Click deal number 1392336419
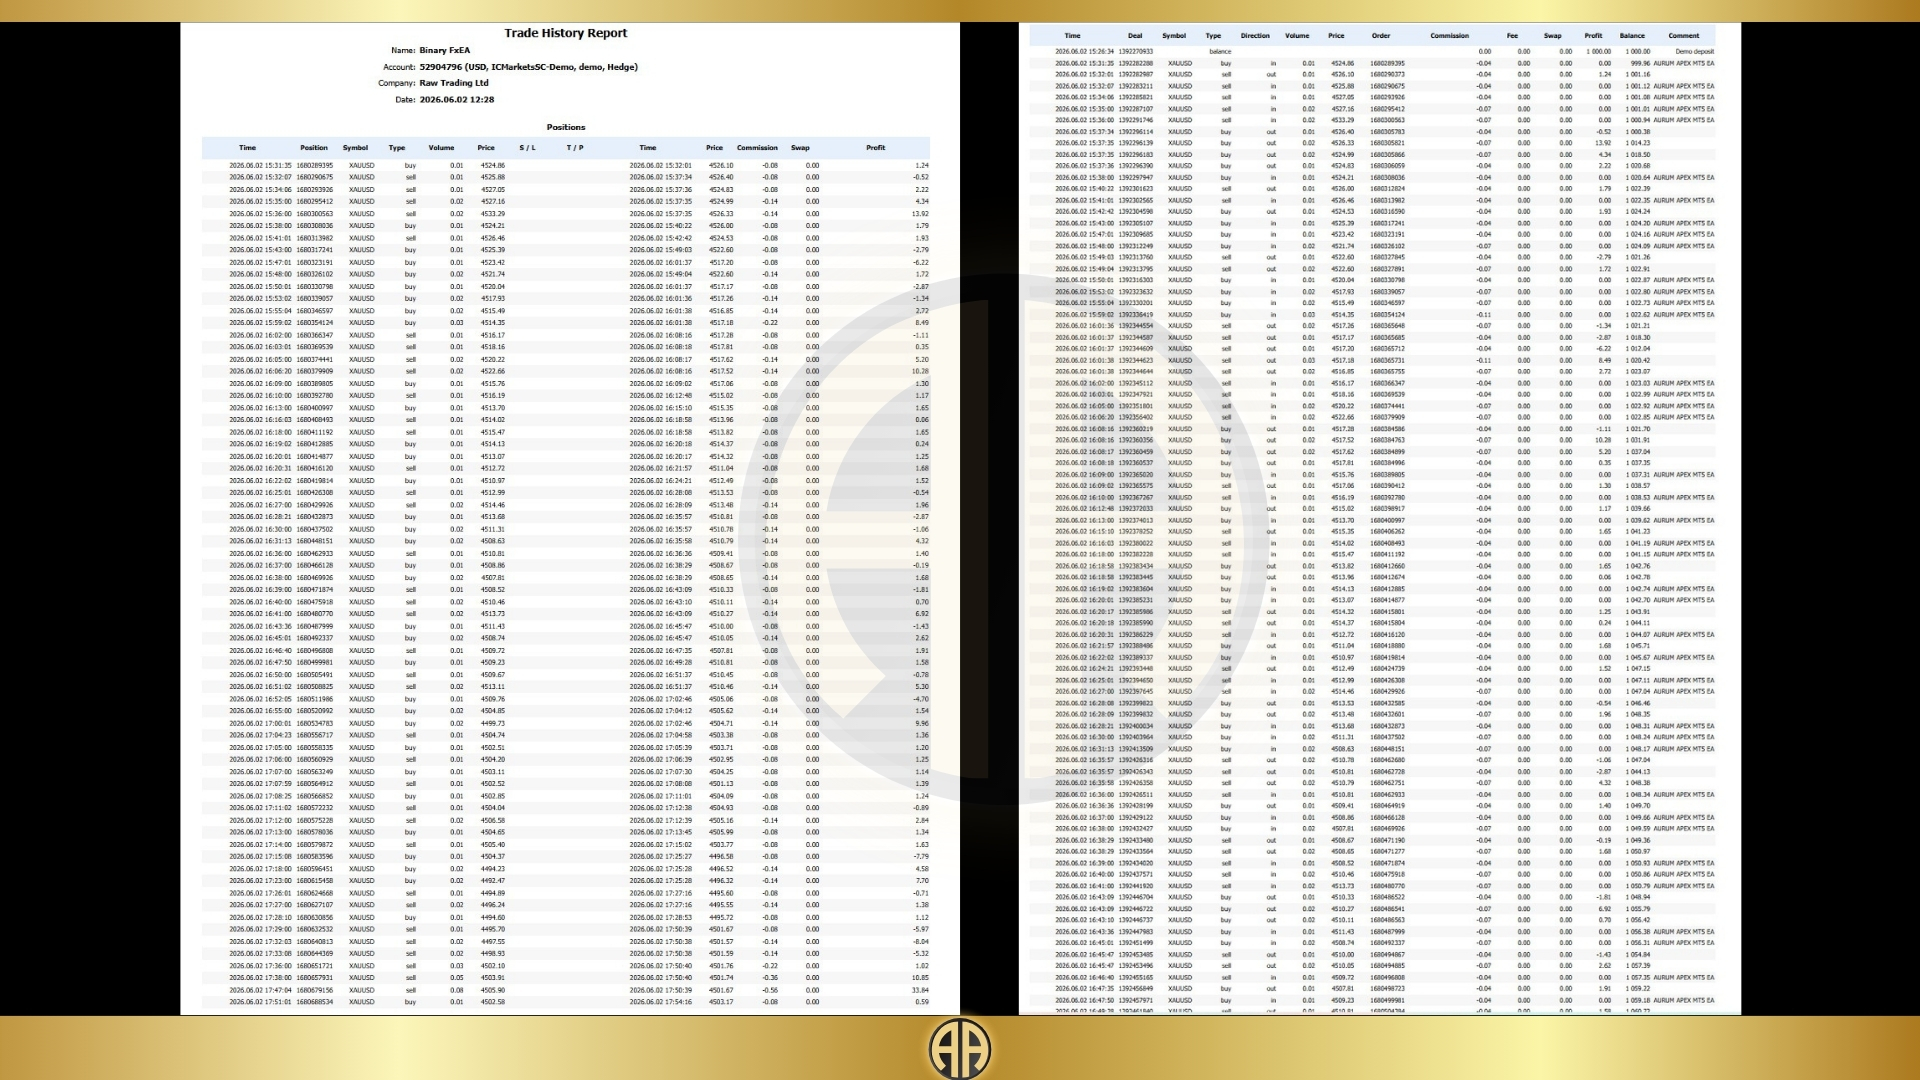The image size is (1920, 1080). (x=1135, y=315)
